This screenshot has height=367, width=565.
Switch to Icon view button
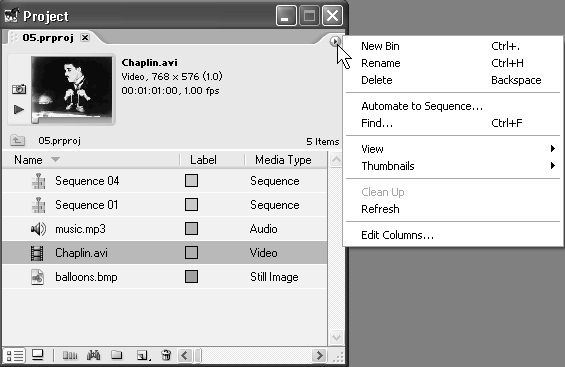click(37, 355)
